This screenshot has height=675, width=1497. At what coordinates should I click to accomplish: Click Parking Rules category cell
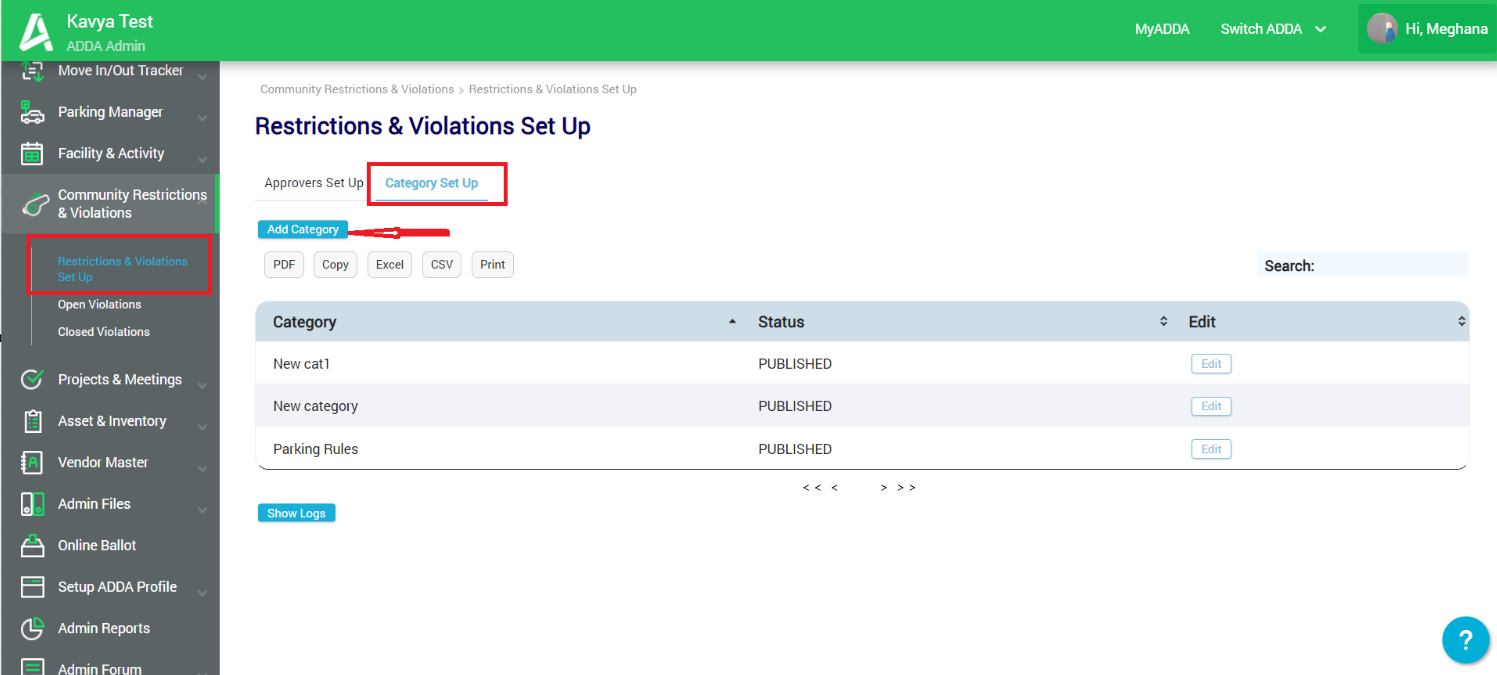click(315, 449)
